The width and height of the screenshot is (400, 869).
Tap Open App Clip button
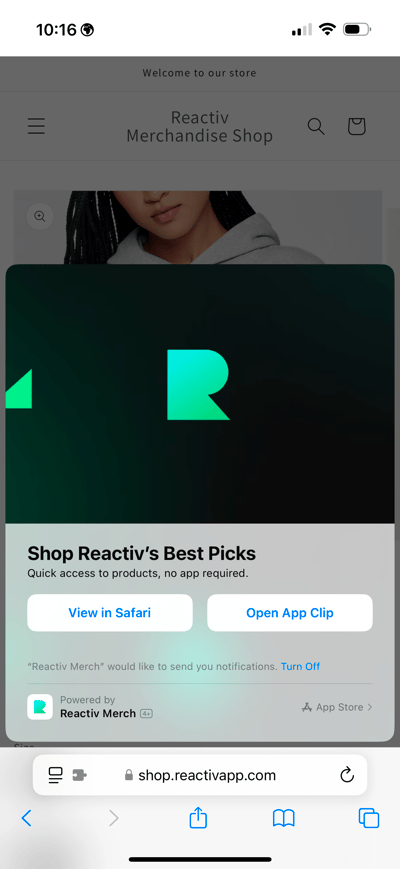point(290,613)
